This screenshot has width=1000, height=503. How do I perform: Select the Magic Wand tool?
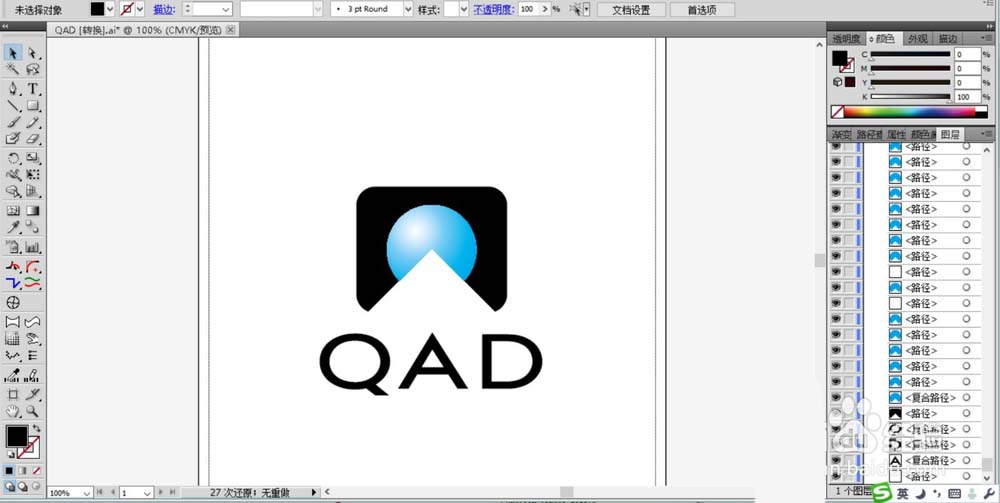[x=13, y=69]
